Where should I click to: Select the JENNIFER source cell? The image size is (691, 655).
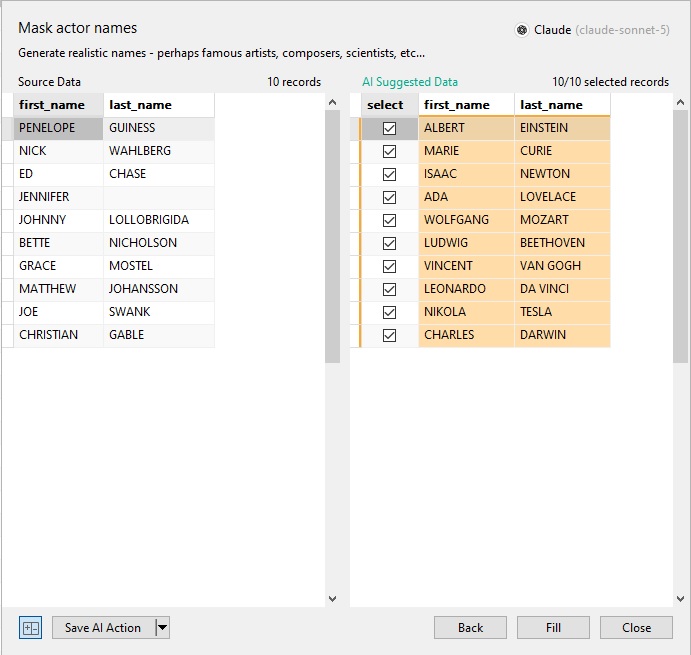(x=59, y=197)
